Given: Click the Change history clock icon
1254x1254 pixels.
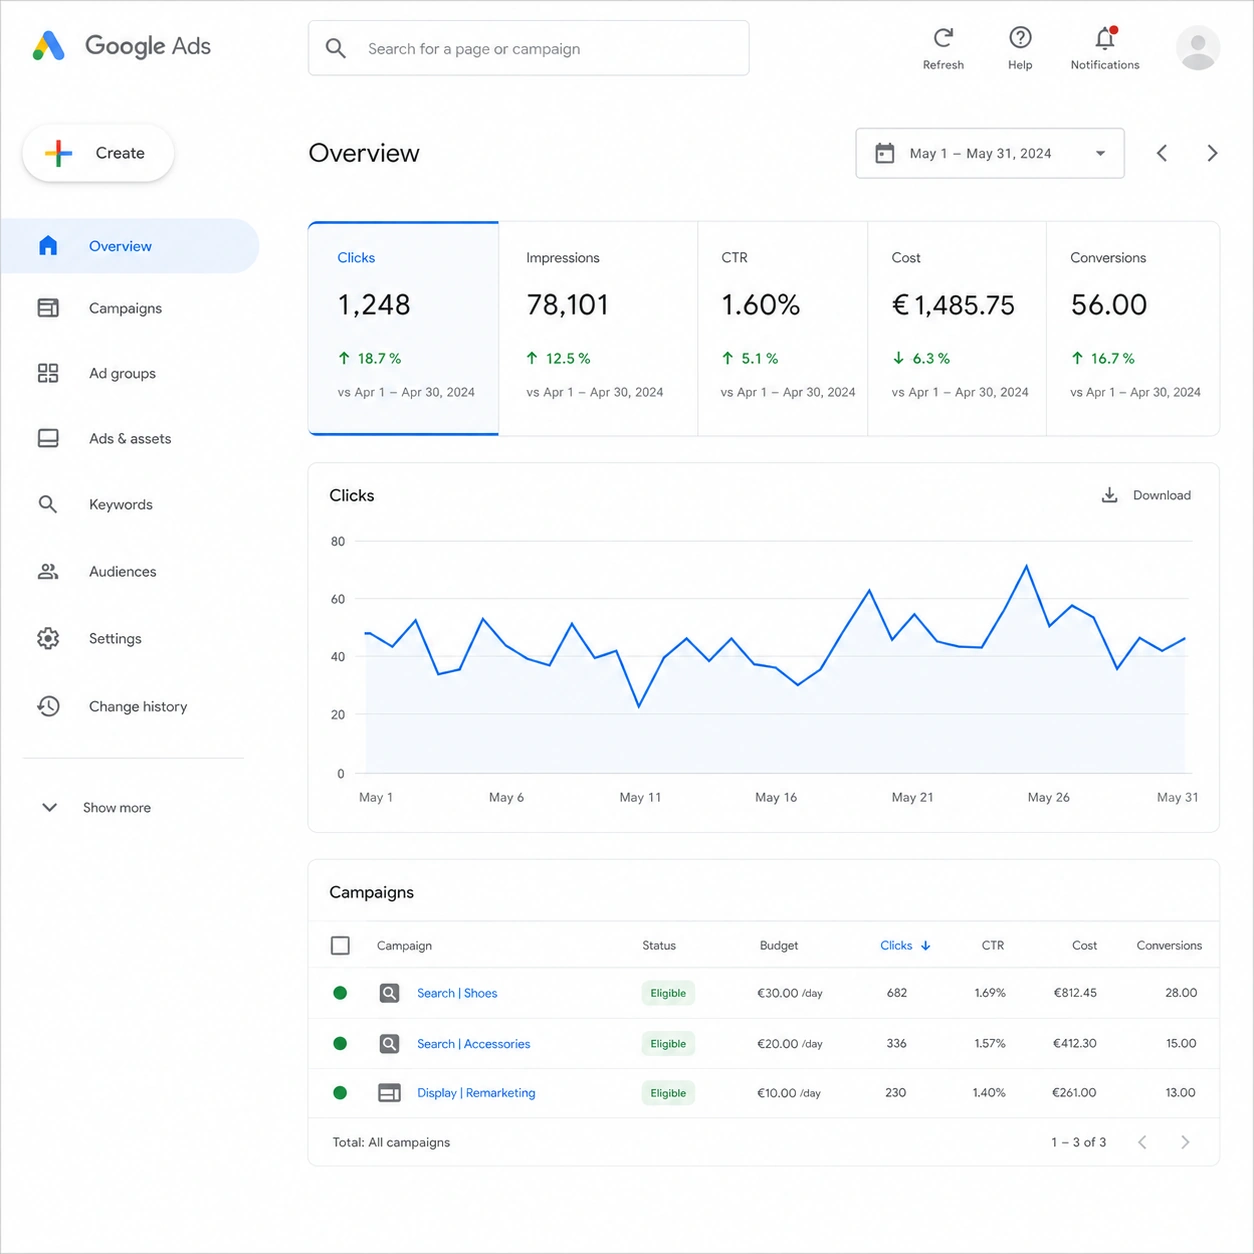Looking at the screenshot, I should [x=48, y=706].
